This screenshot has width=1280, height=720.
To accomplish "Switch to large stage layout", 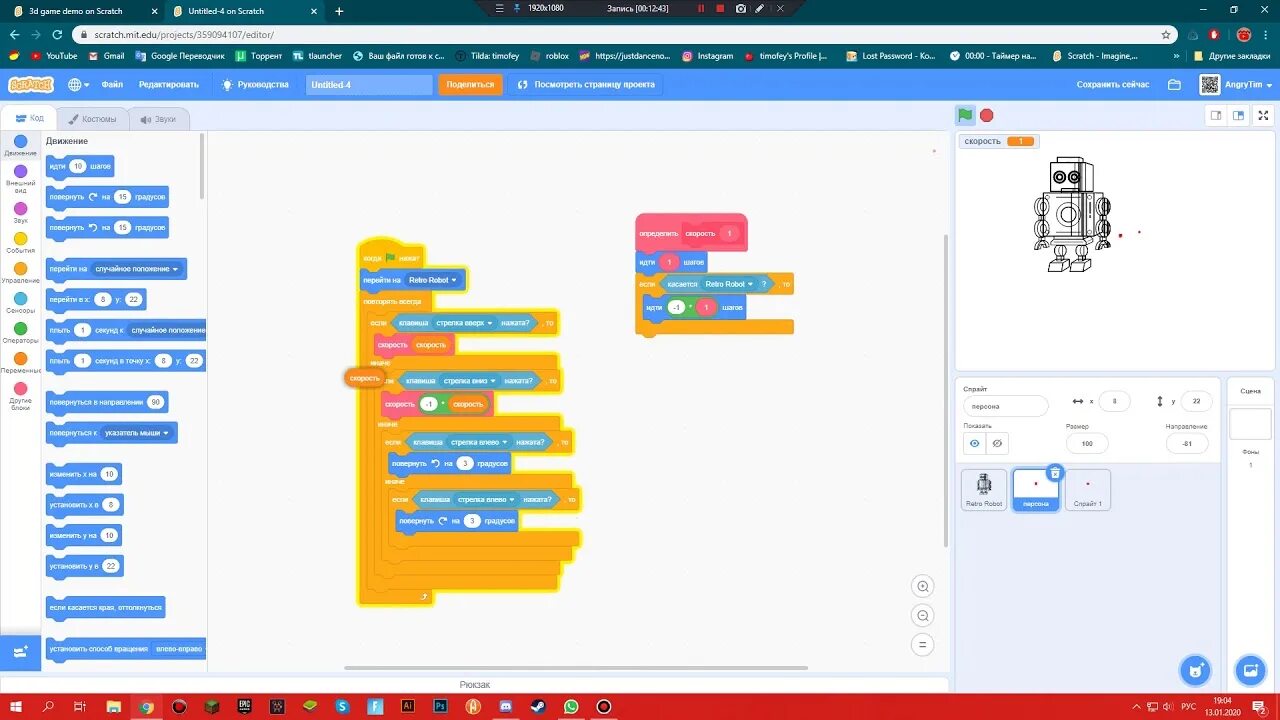I will click(1238, 115).
